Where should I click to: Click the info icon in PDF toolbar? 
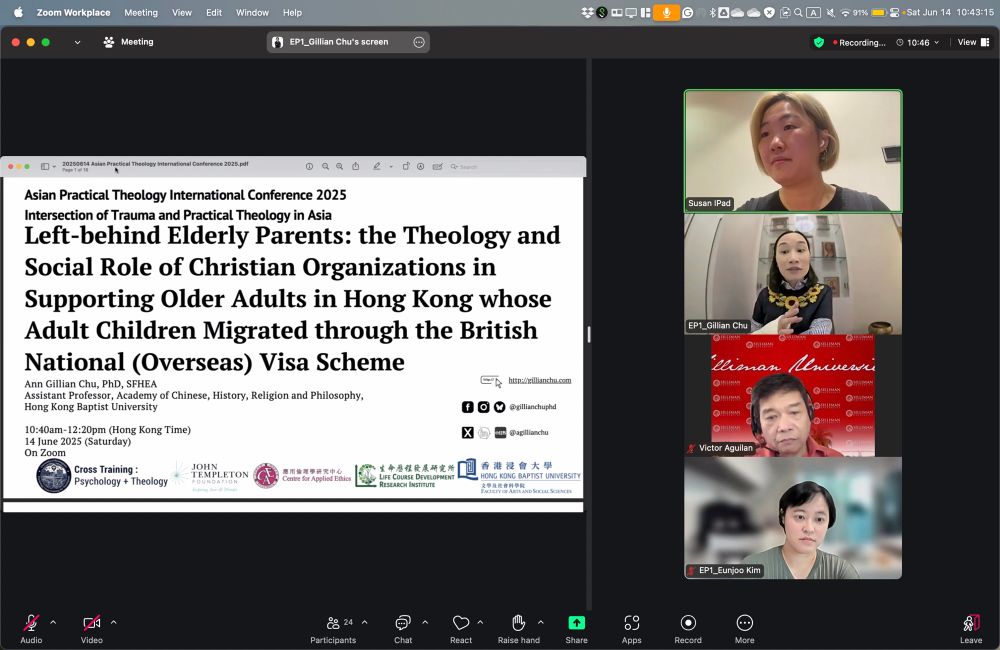click(309, 166)
